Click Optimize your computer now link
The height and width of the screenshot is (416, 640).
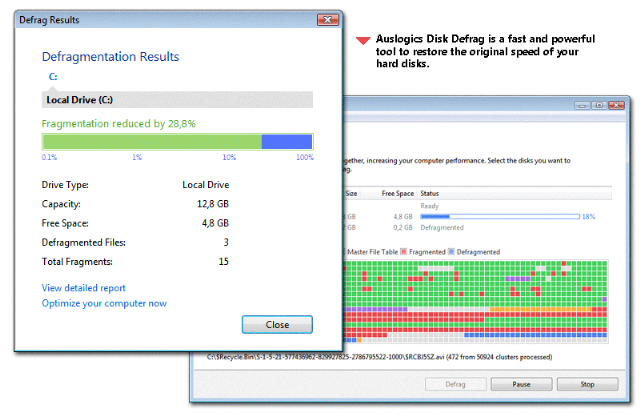(104, 303)
